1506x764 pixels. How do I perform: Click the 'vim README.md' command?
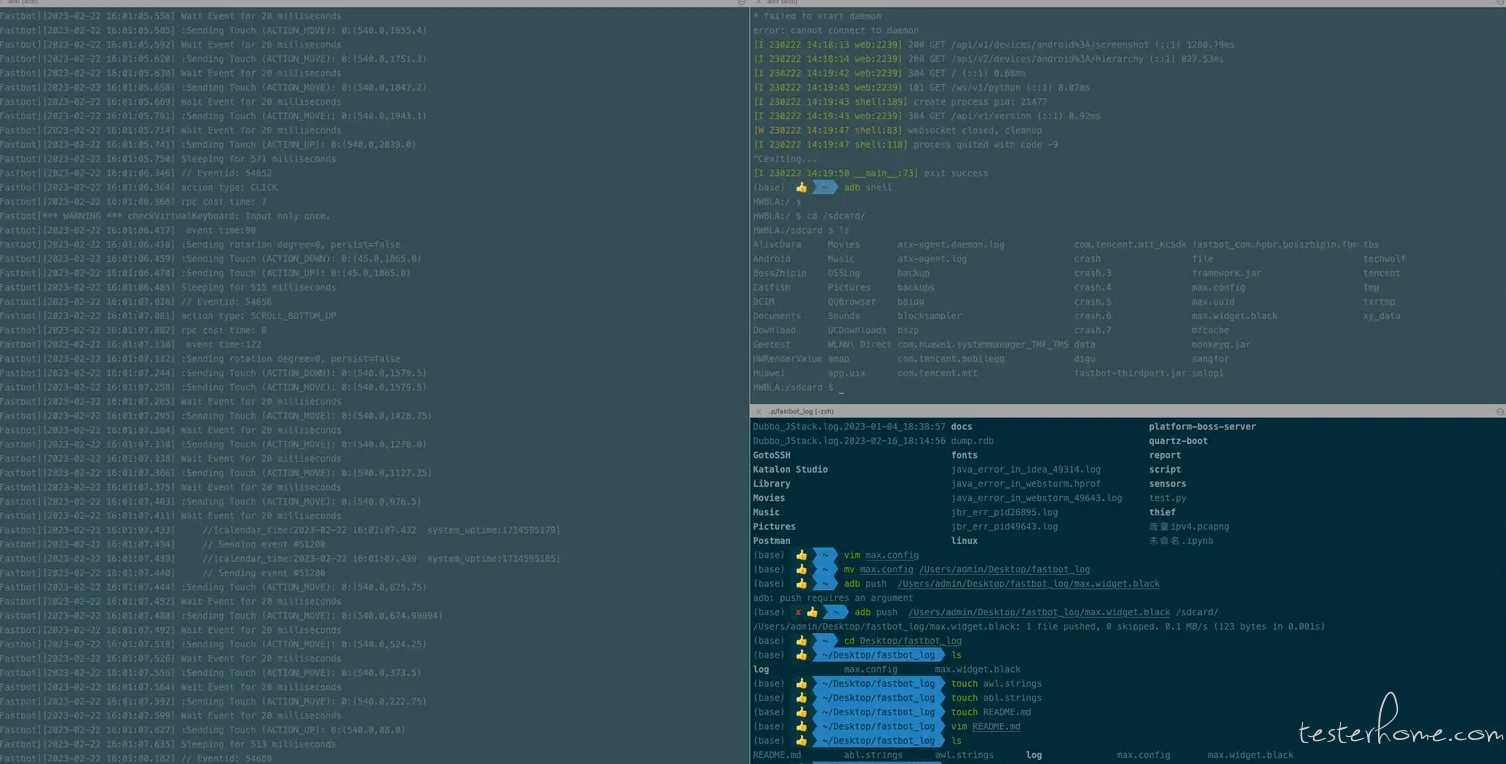point(985,726)
